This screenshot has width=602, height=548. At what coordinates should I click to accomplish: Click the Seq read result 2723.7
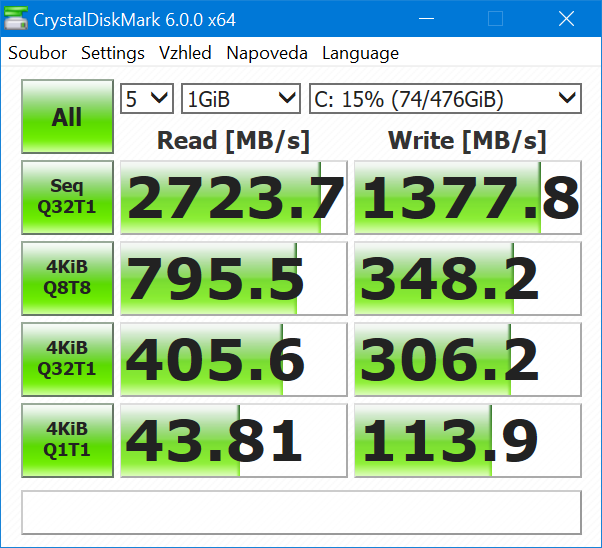click(233, 198)
